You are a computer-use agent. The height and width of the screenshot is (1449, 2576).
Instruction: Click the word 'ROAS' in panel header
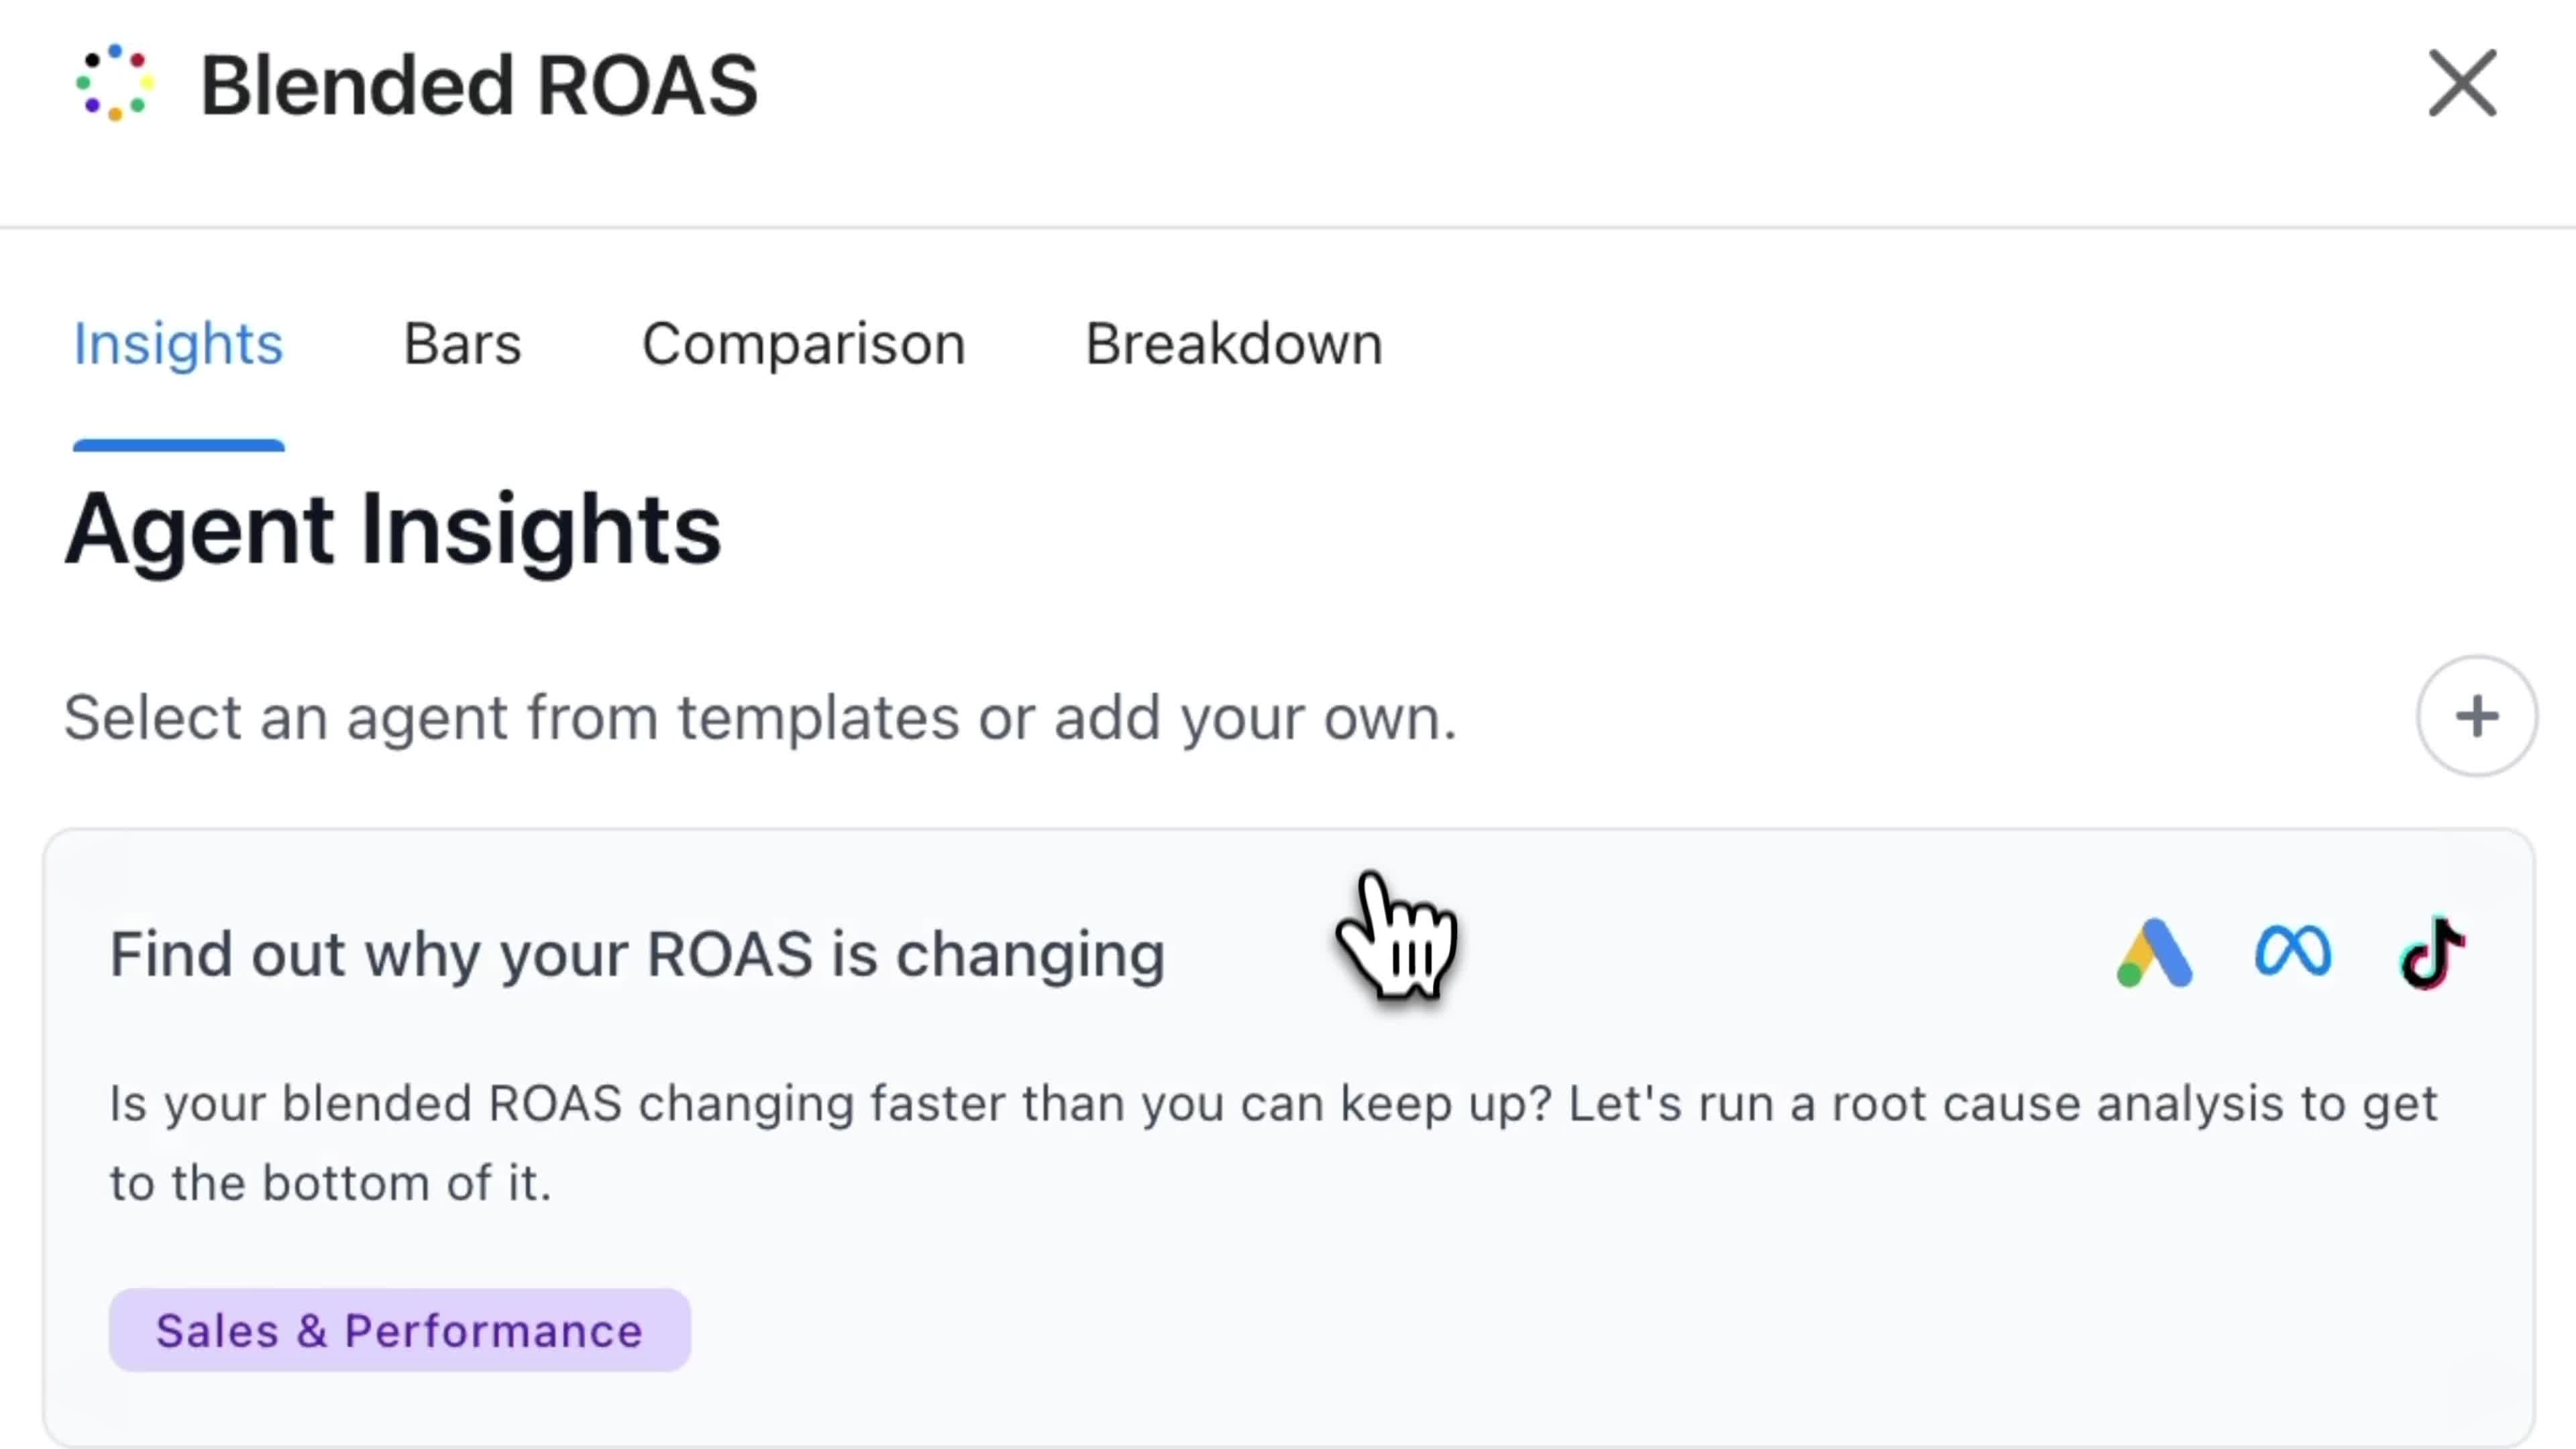[647, 85]
